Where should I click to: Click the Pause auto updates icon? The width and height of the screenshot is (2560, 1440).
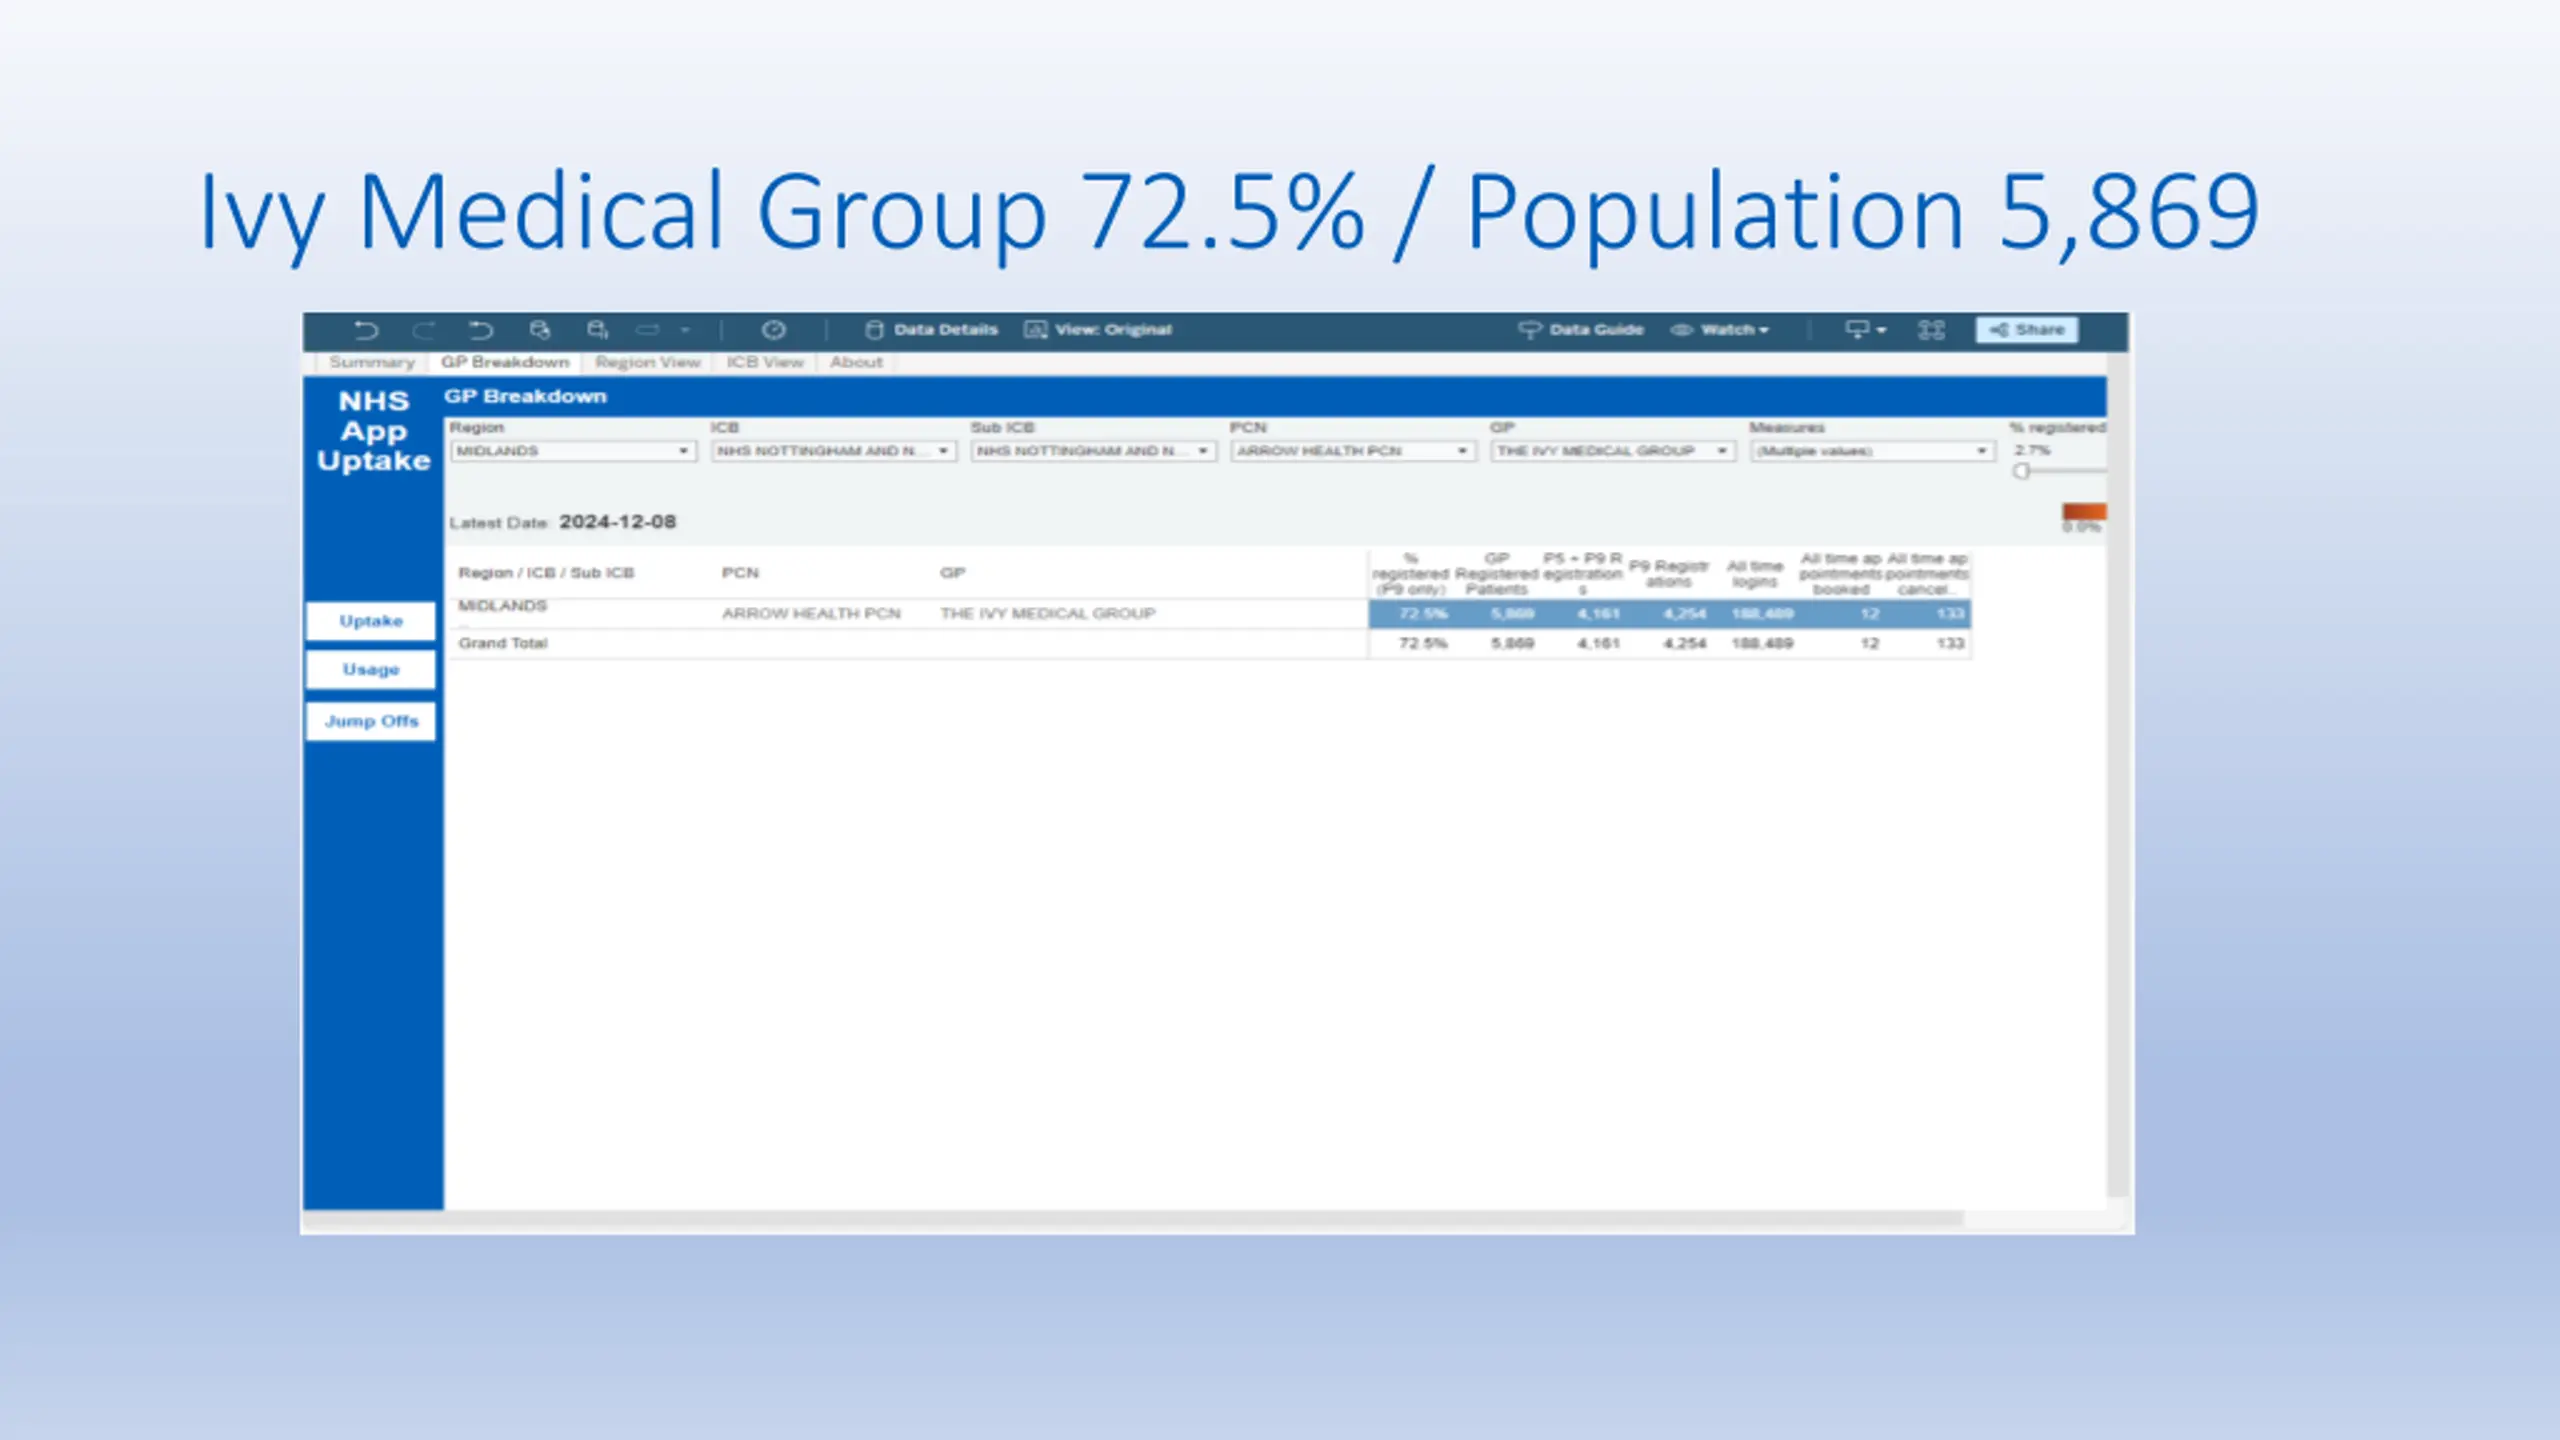click(598, 330)
